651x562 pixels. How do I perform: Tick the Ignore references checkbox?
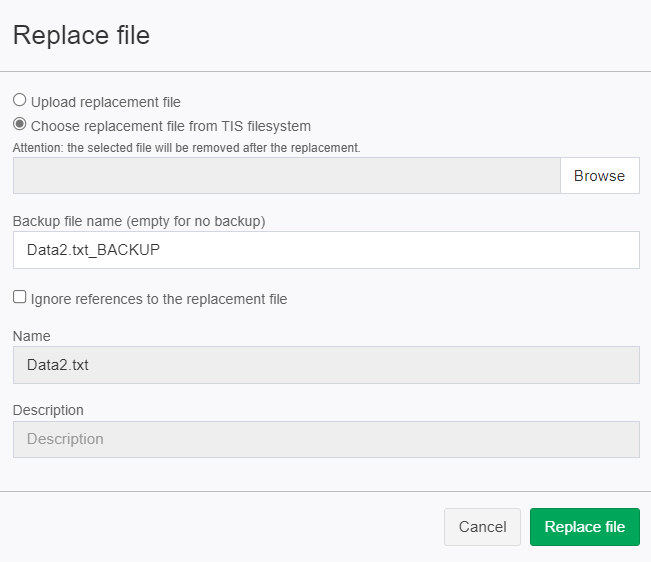(x=20, y=297)
